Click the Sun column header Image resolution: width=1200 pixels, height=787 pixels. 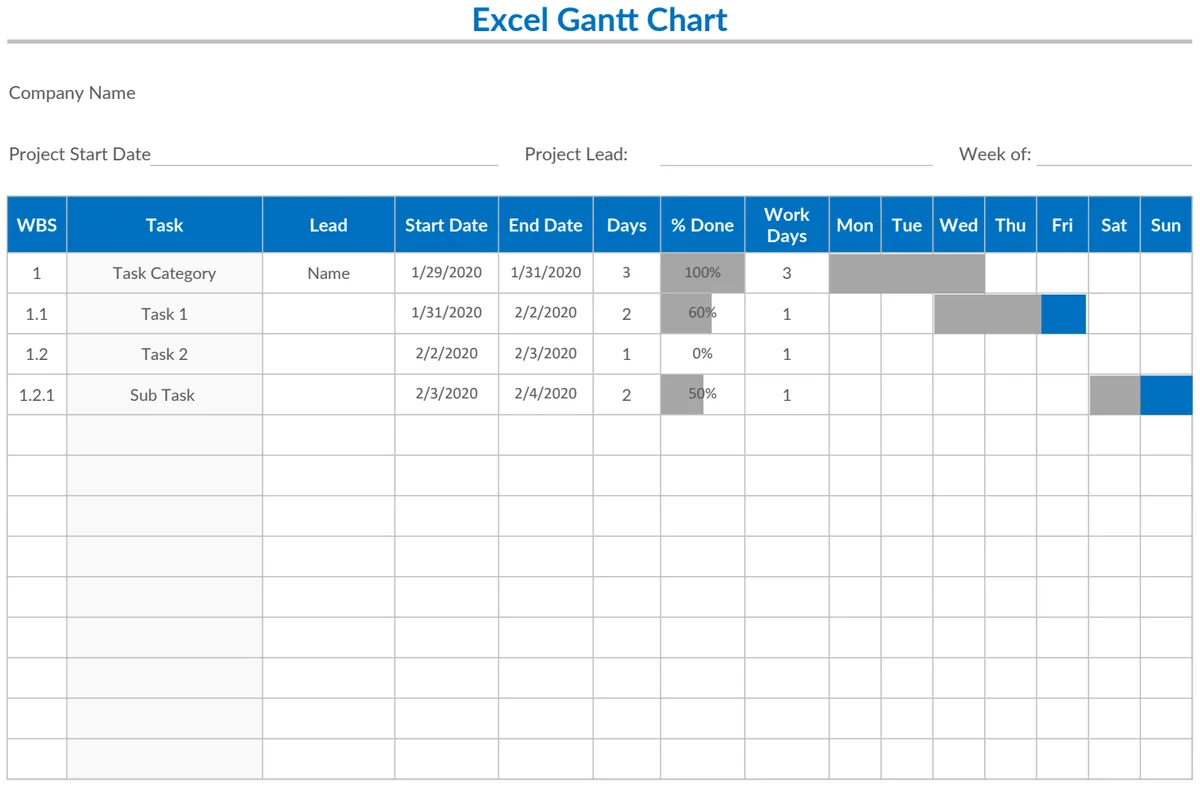click(1166, 225)
